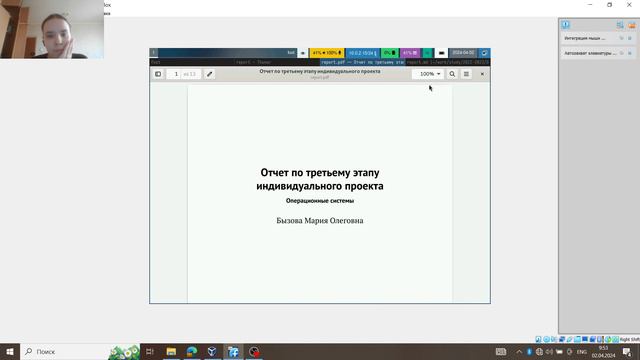
Task: Open the volume speaker tray icon
Action: pyautogui.click(x=549, y=352)
